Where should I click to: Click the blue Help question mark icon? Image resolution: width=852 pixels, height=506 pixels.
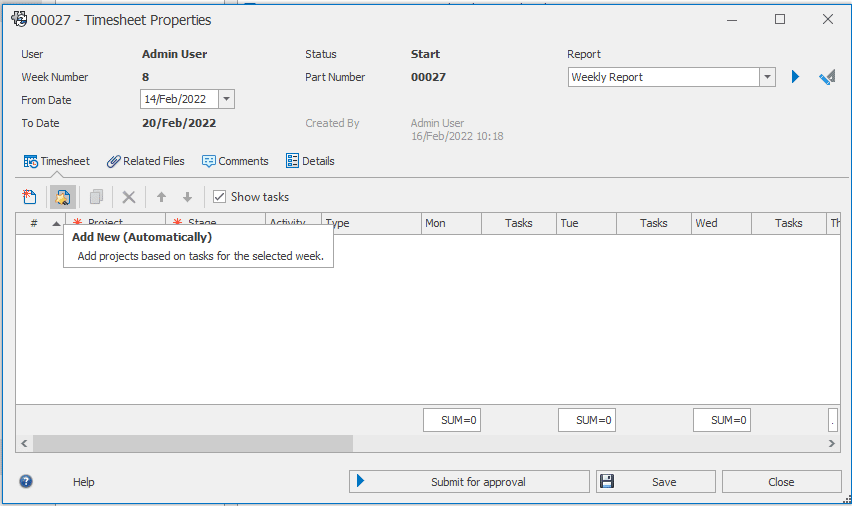click(26, 481)
